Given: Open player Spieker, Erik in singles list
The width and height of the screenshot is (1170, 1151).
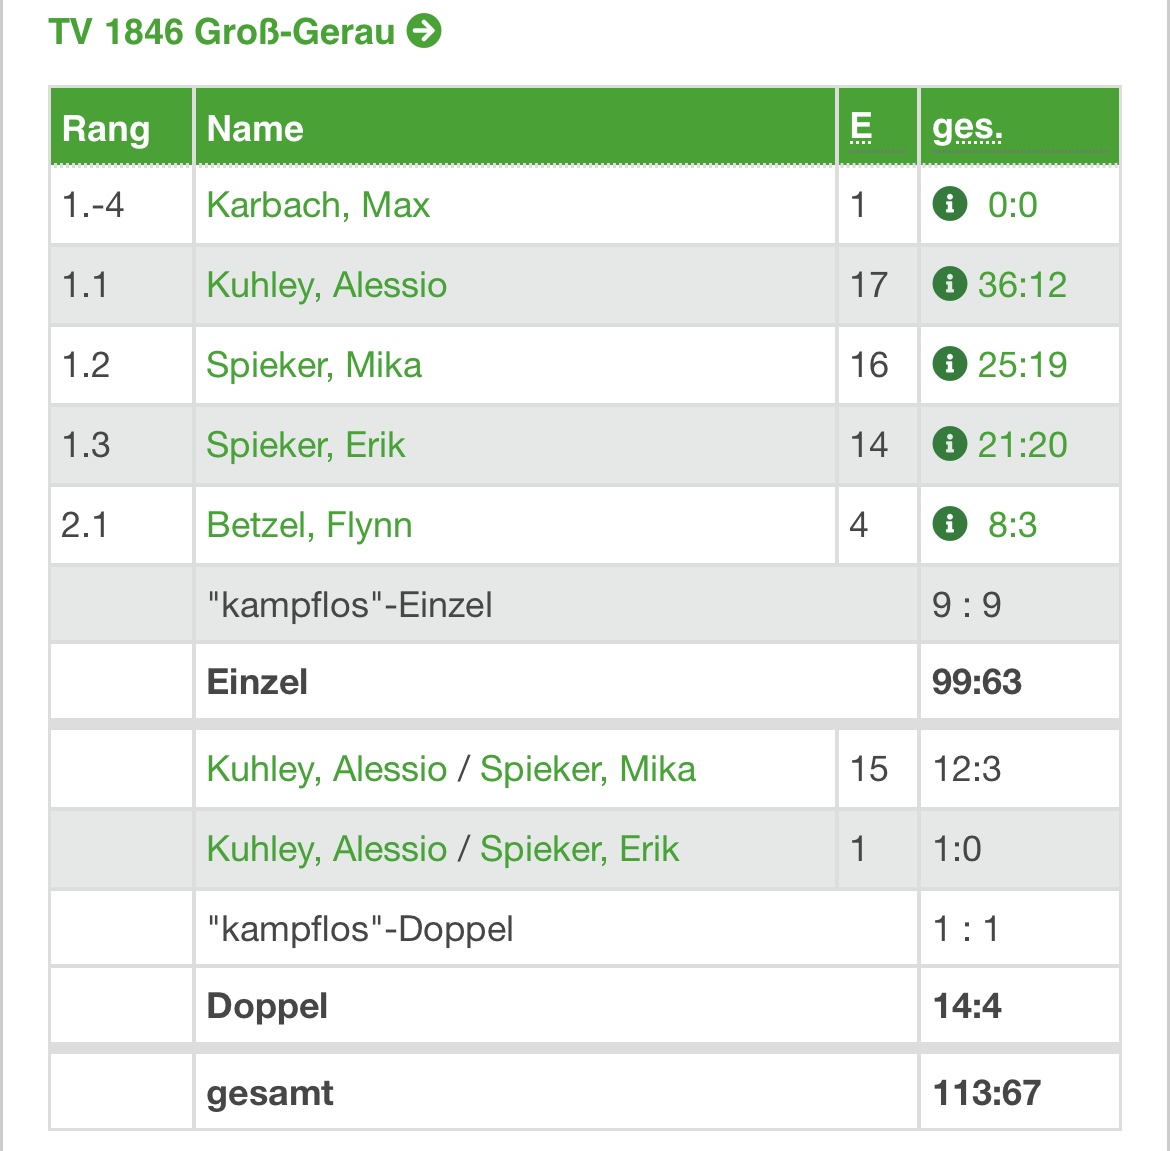Looking at the screenshot, I should click(306, 445).
